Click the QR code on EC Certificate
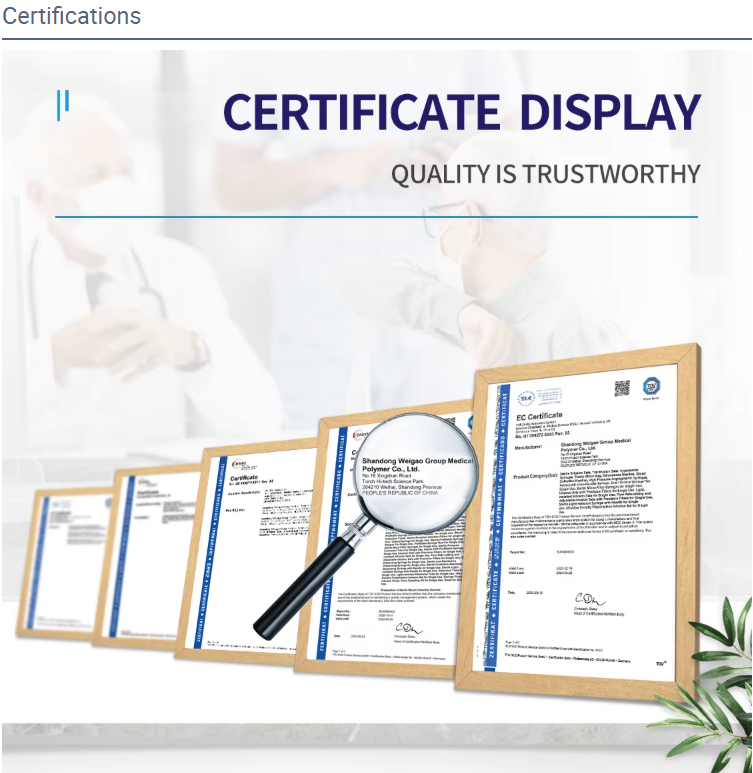Screen dimensions: 753x773 point(622,388)
